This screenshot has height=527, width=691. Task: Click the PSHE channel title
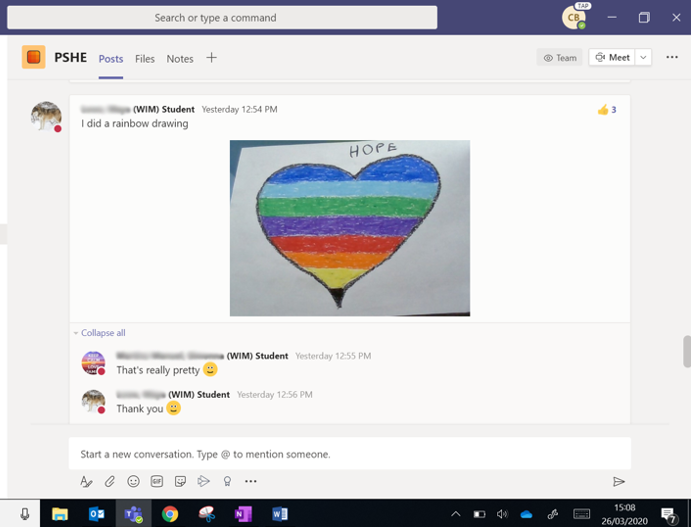click(71, 58)
